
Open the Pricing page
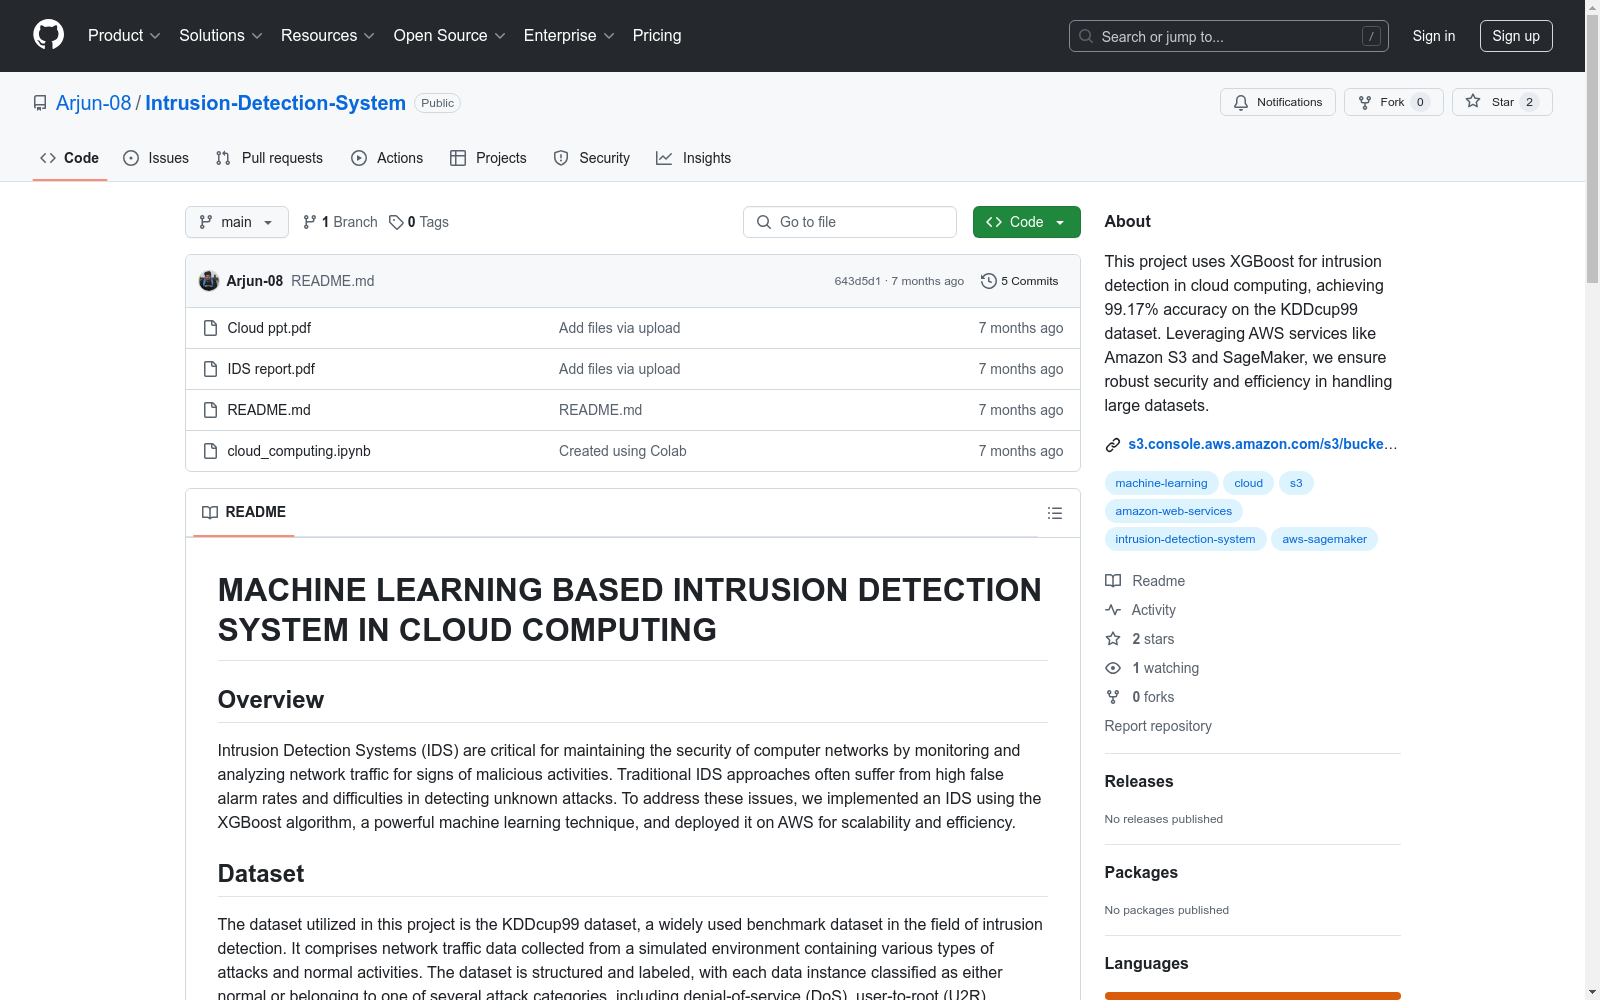click(657, 36)
